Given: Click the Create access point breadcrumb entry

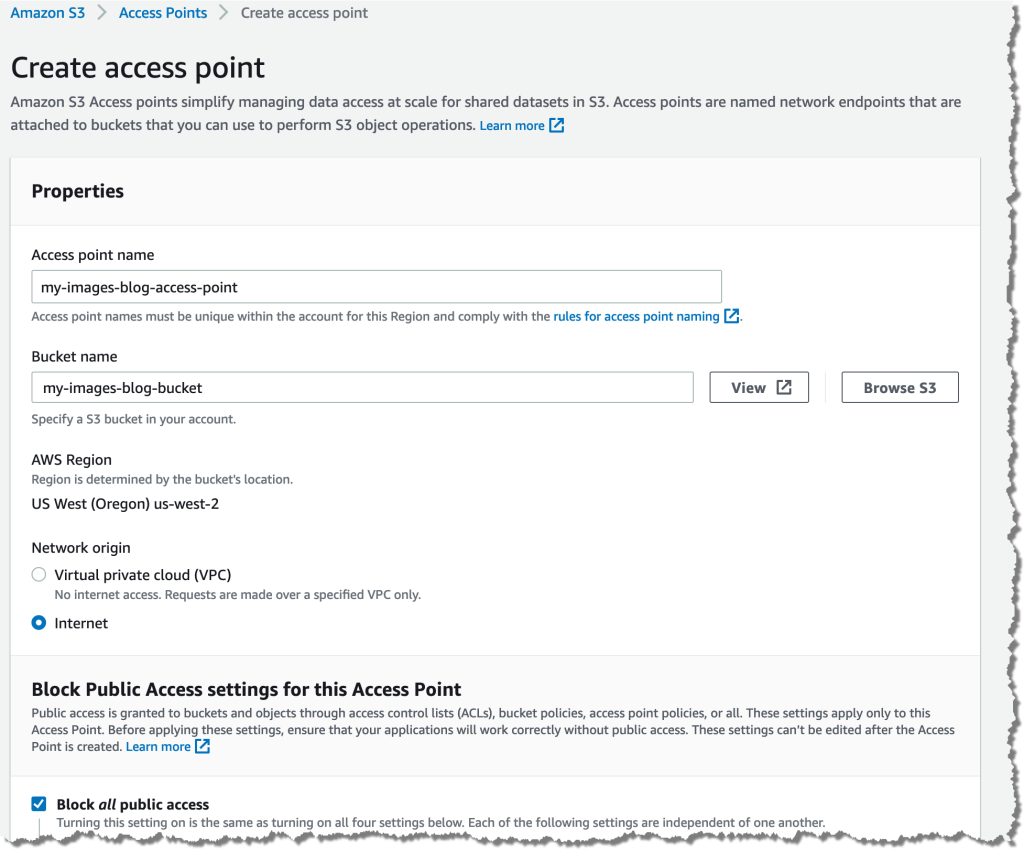Looking at the screenshot, I should click(x=304, y=12).
